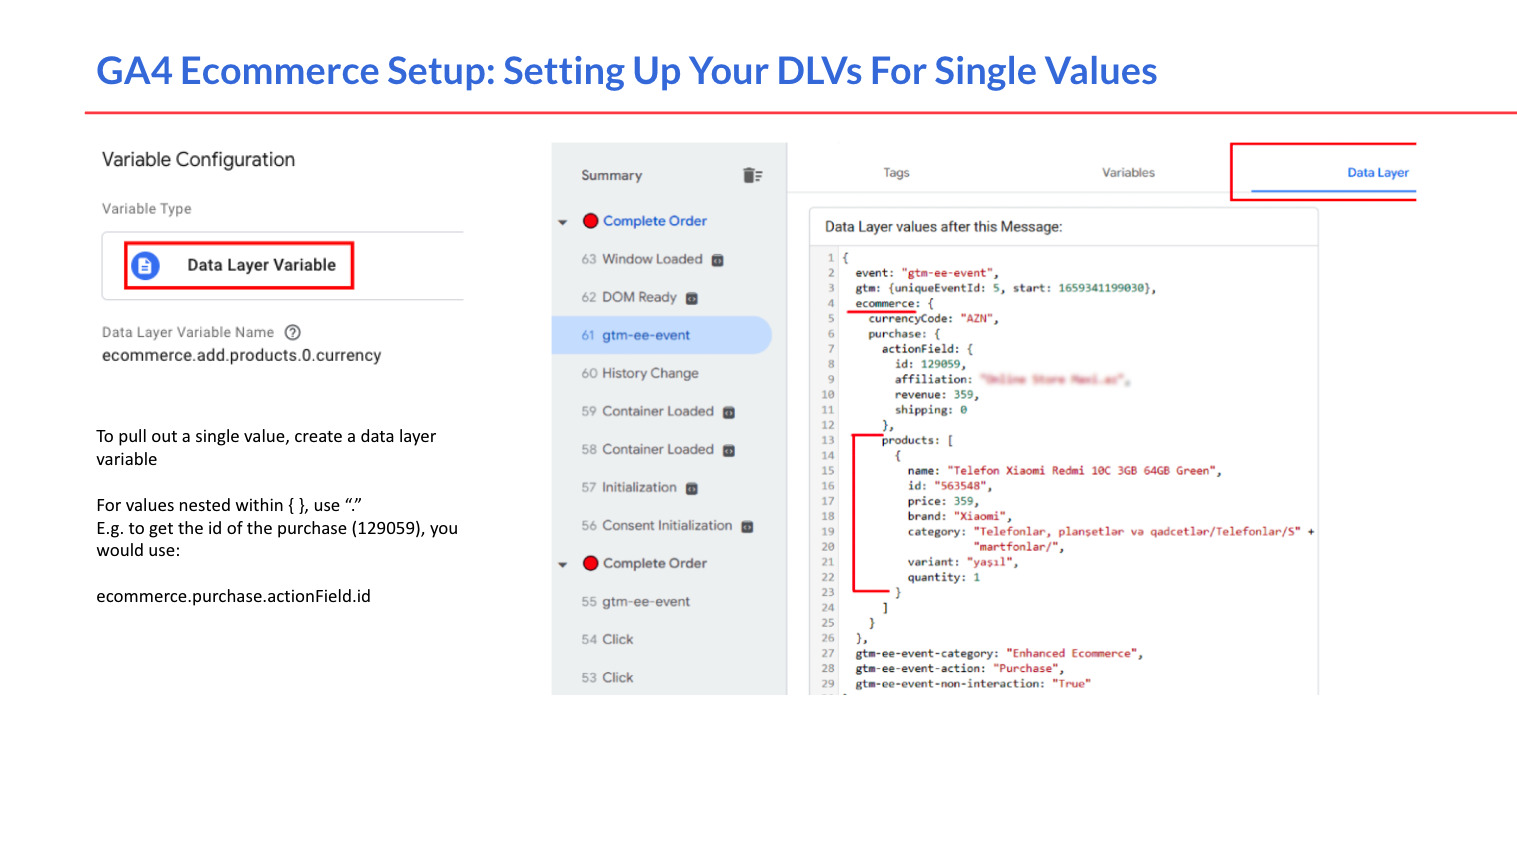Screen dimensions: 1517x850
Task: Click the icon next to 57 Initialization
Action: pyautogui.click(x=691, y=488)
